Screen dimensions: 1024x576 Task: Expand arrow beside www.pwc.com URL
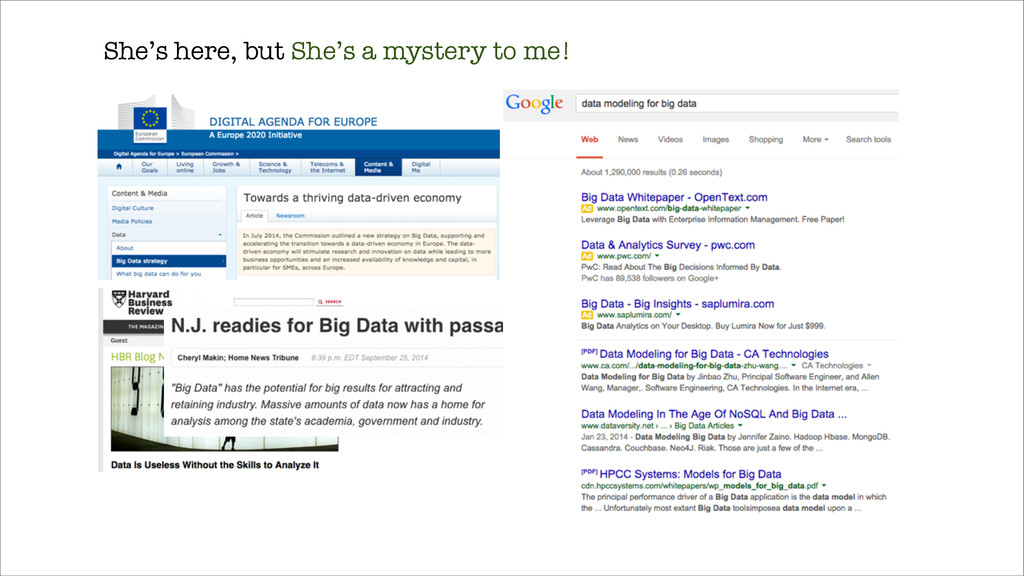click(657, 256)
